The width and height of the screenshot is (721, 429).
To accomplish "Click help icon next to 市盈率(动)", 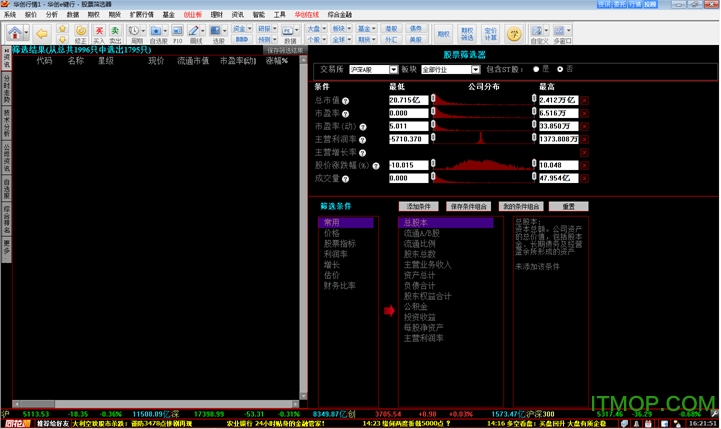I will [x=363, y=127].
